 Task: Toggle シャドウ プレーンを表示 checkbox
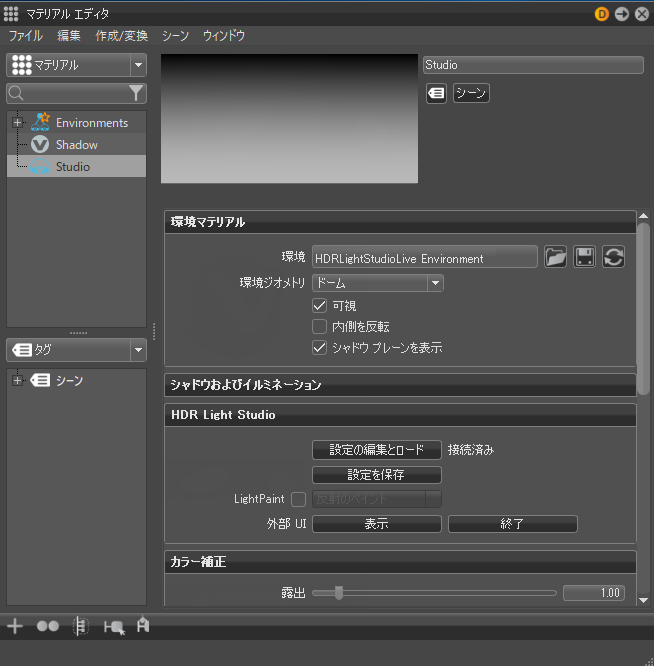tap(319, 347)
